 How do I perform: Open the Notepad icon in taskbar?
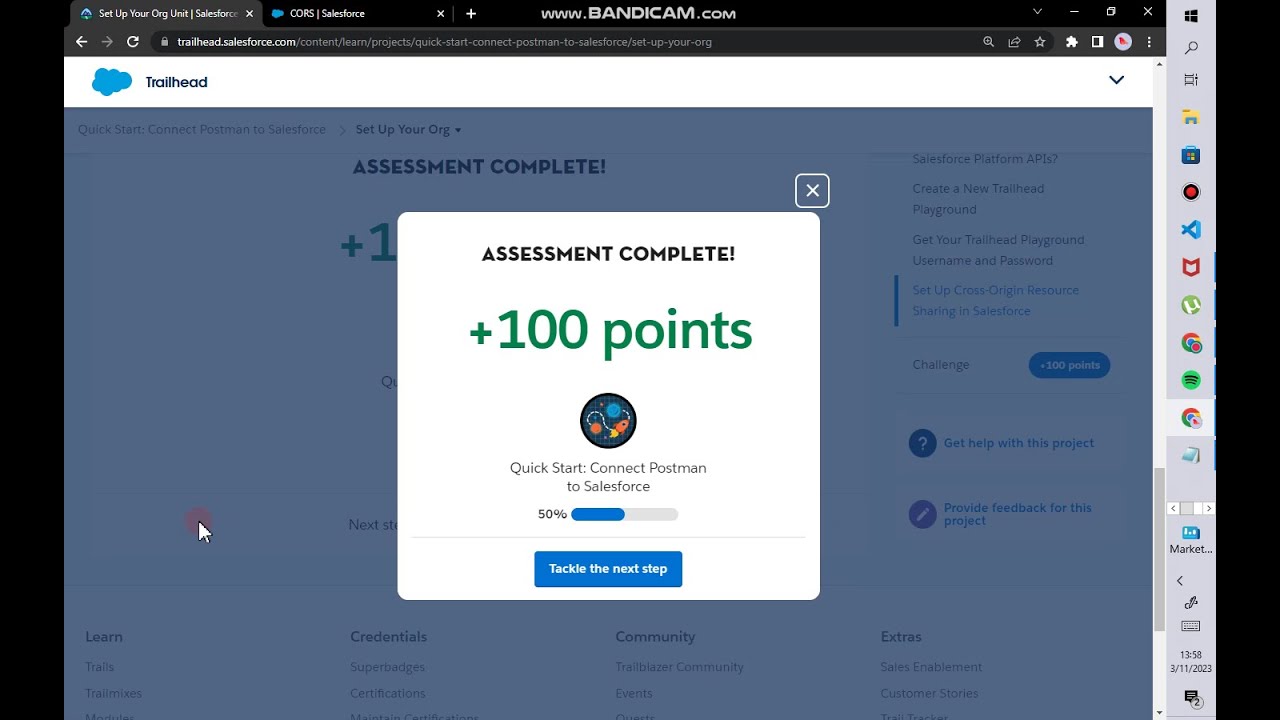point(1190,455)
